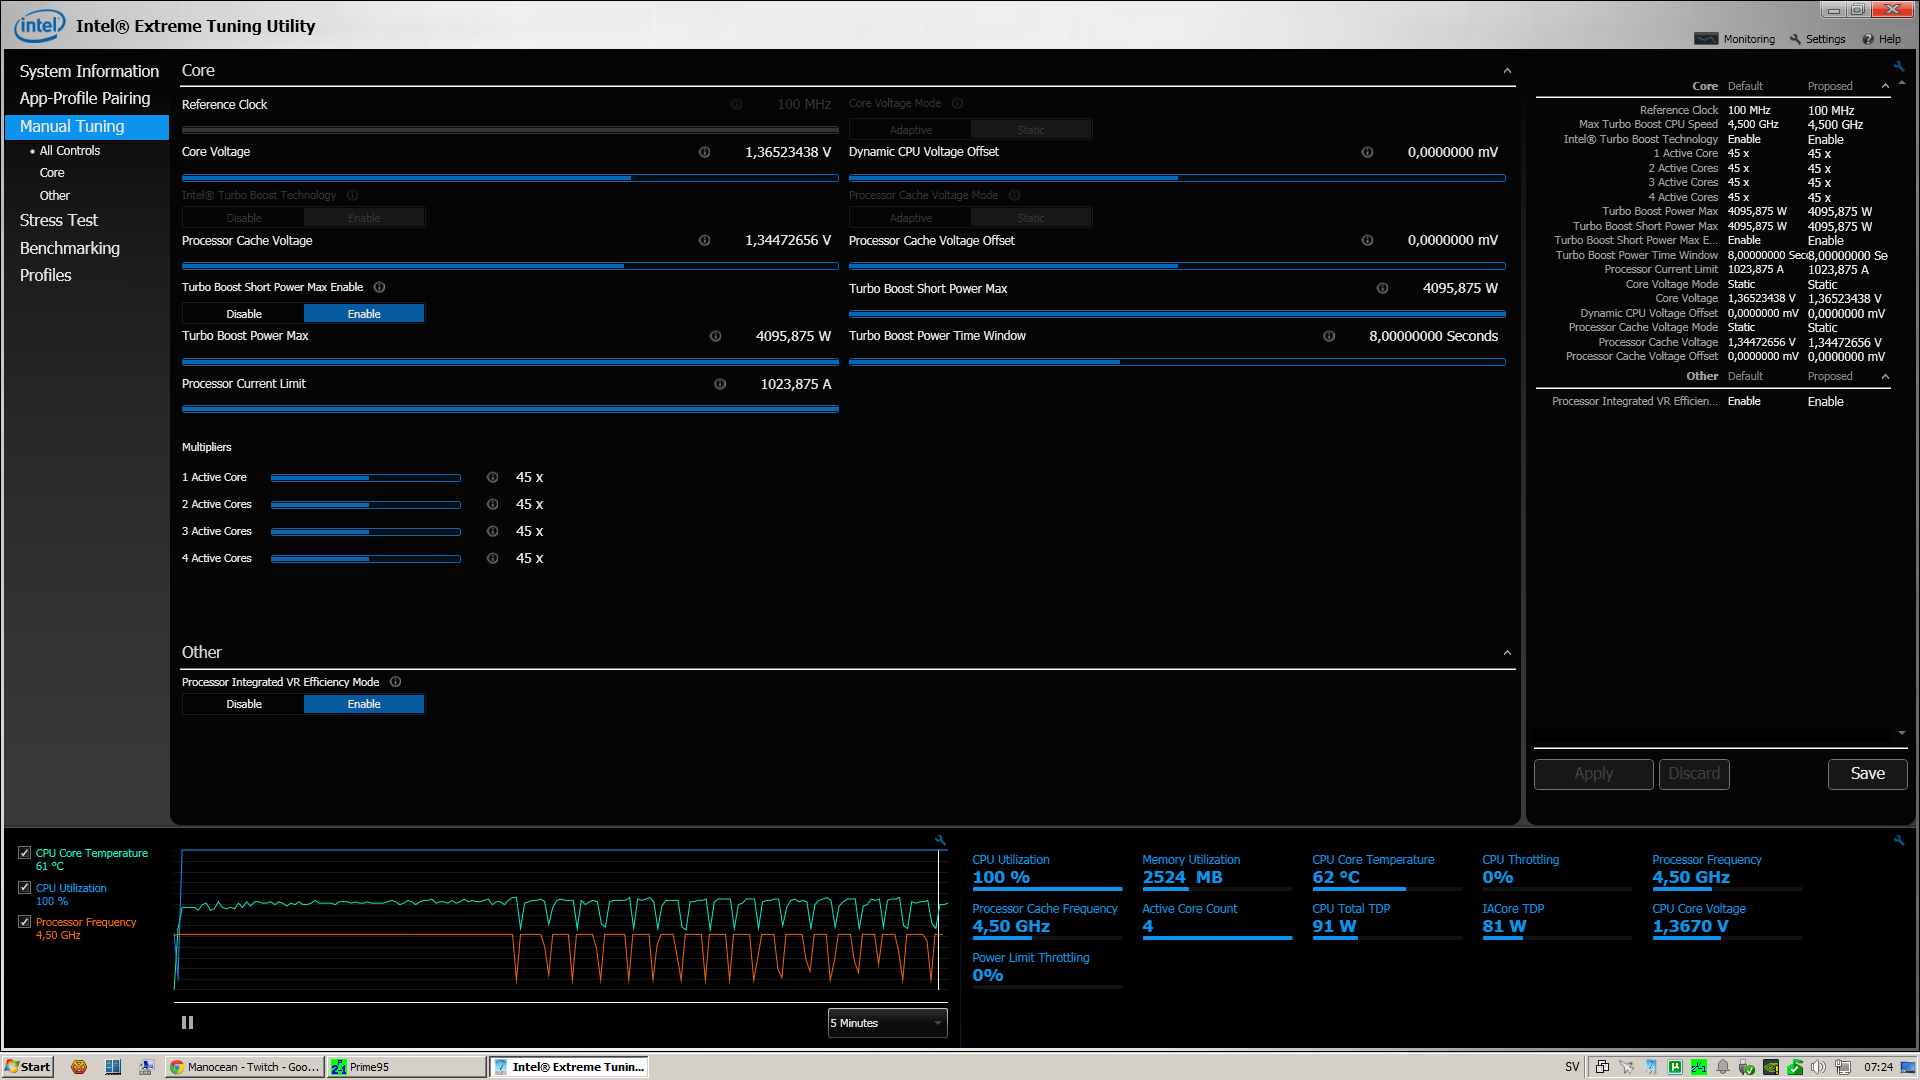Viewport: 1920px width, 1080px height.
Task: Open Monitoring view from top bar
Action: pos(1735,39)
